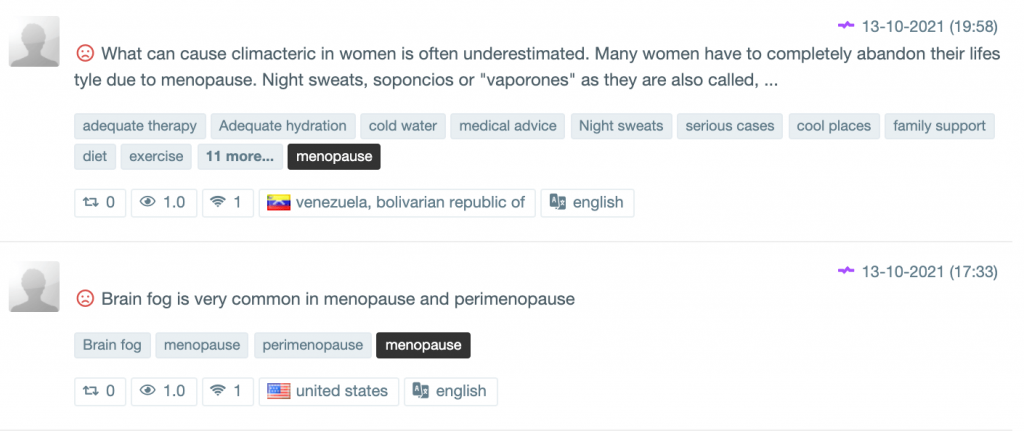Click the eye views icon on first post

tap(148, 202)
